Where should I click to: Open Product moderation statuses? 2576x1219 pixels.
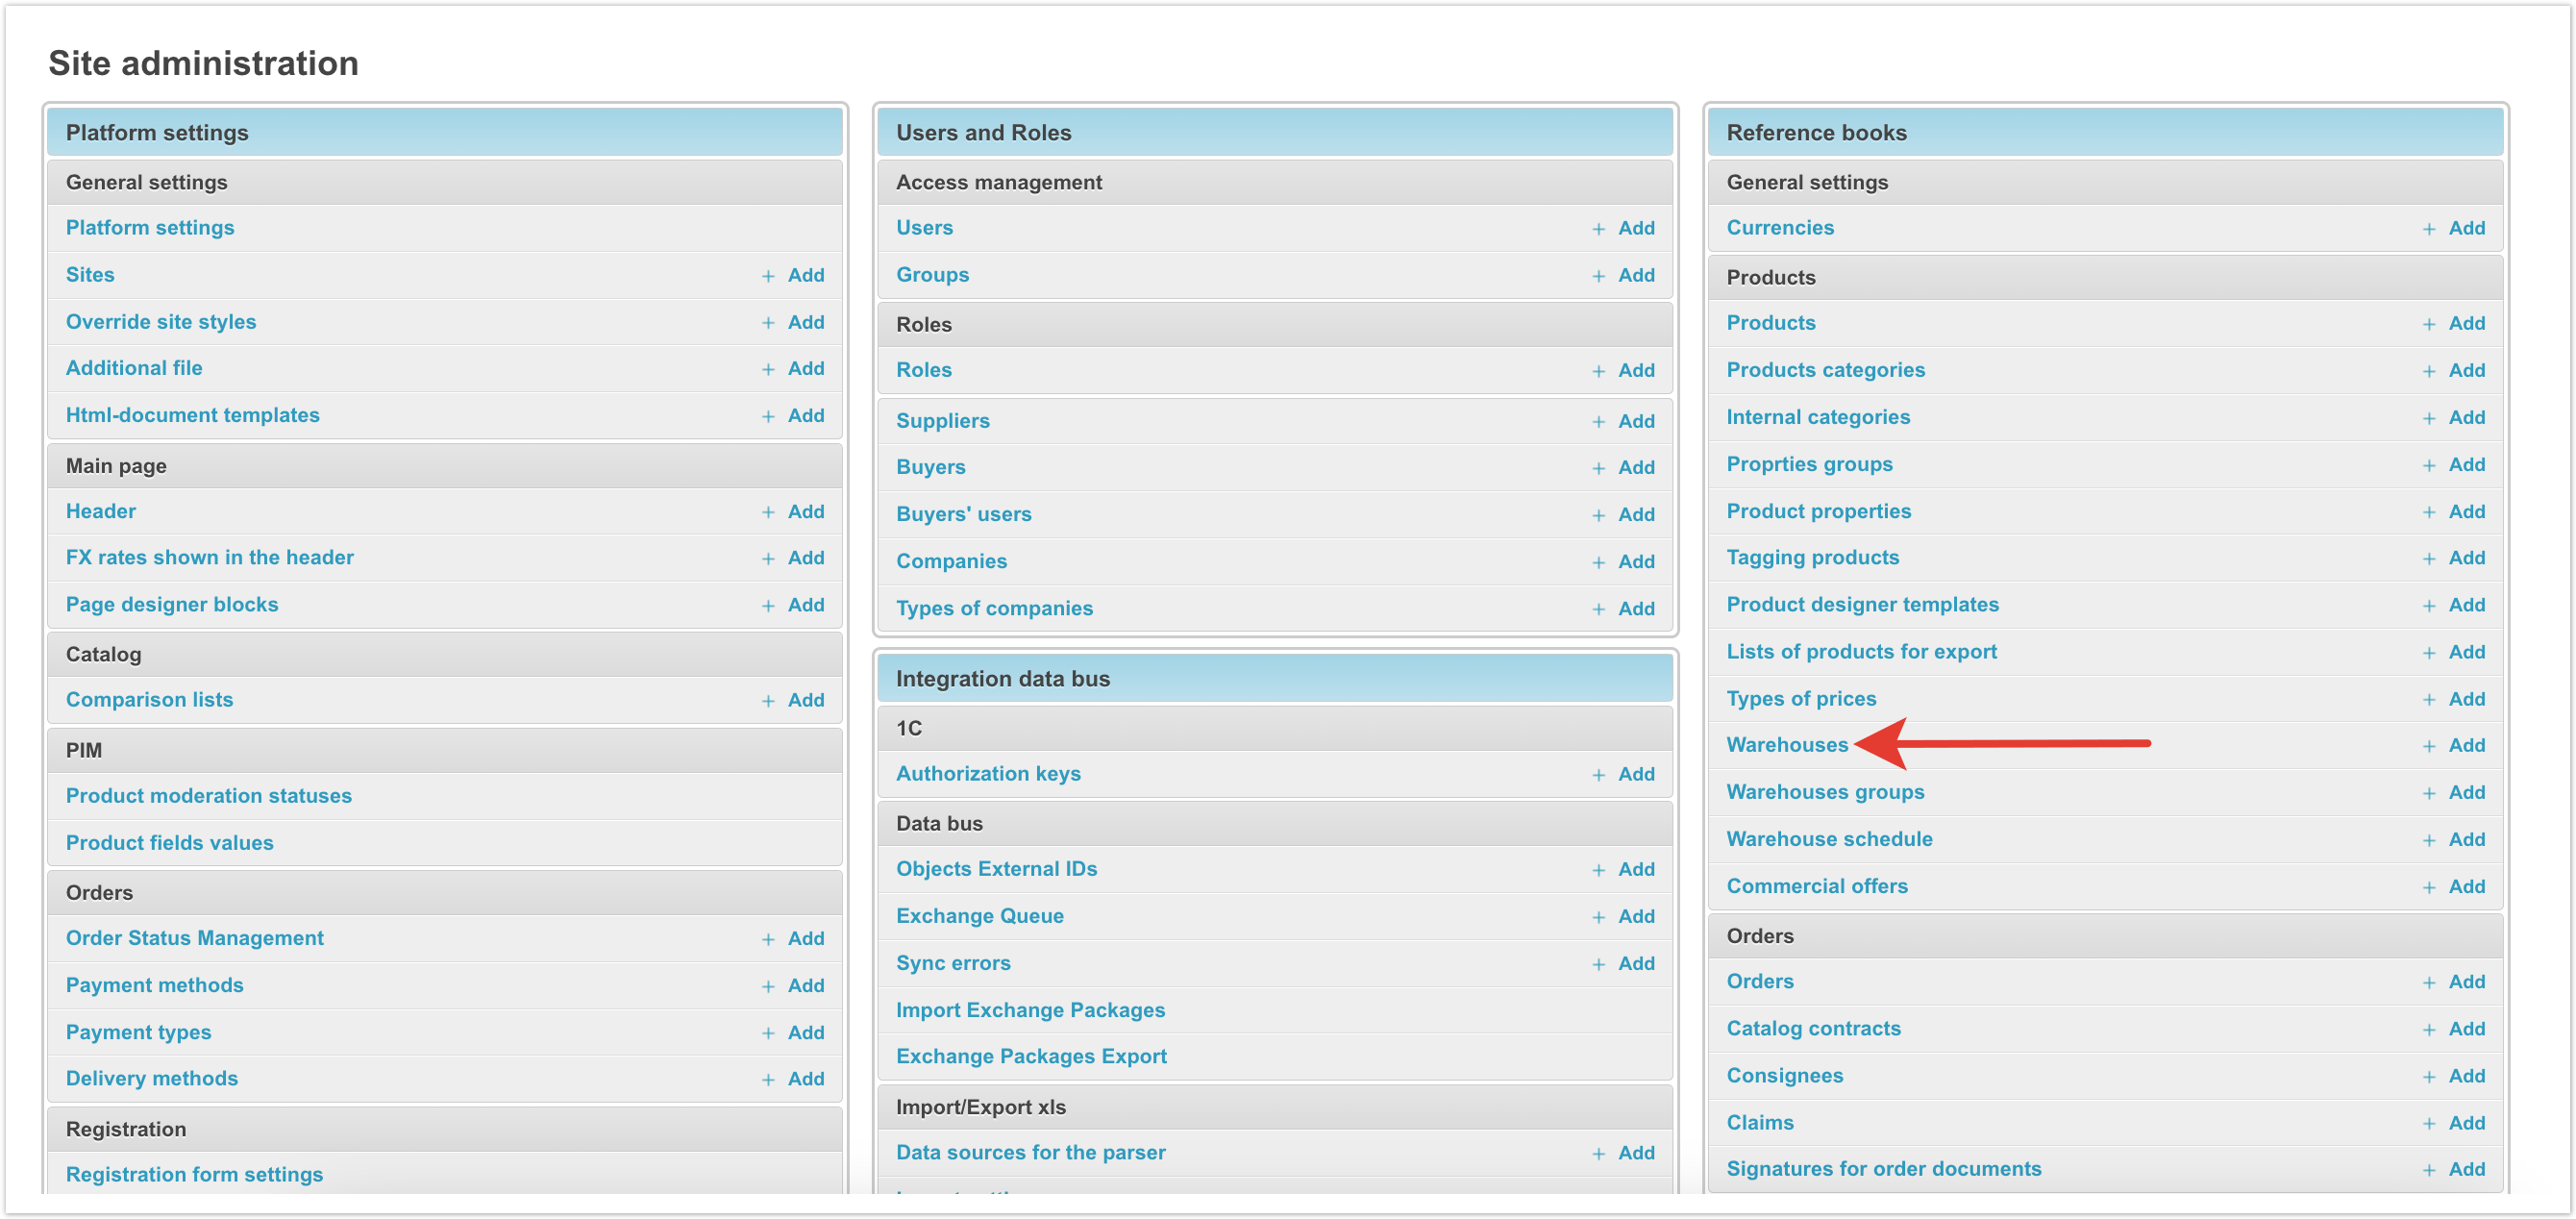208,796
